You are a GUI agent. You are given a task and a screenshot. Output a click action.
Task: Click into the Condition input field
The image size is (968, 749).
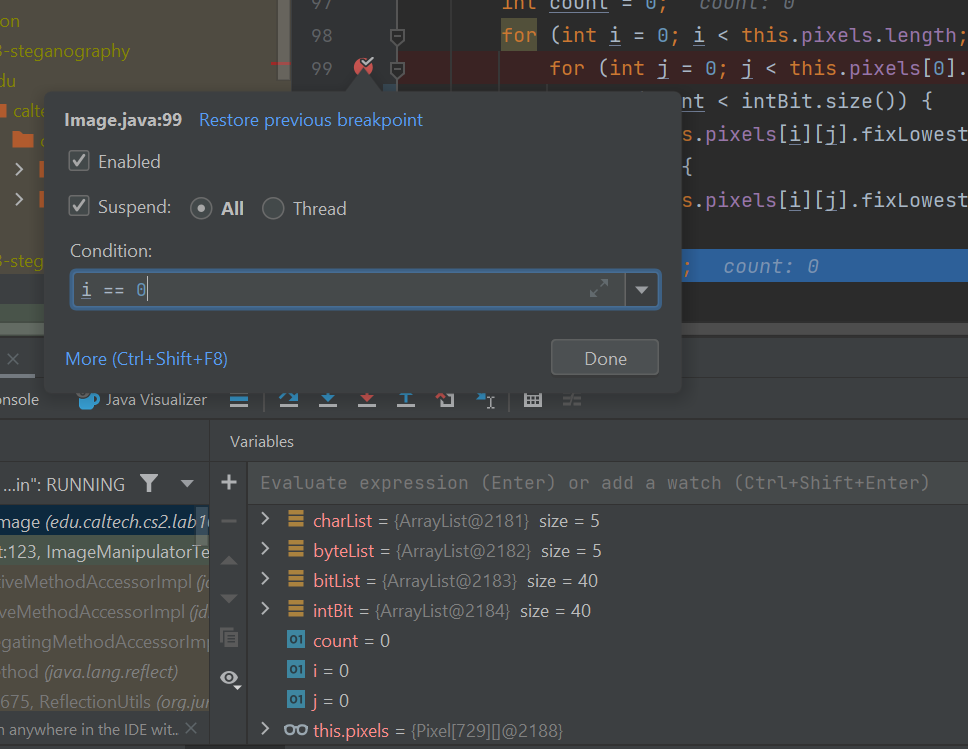[348, 290]
